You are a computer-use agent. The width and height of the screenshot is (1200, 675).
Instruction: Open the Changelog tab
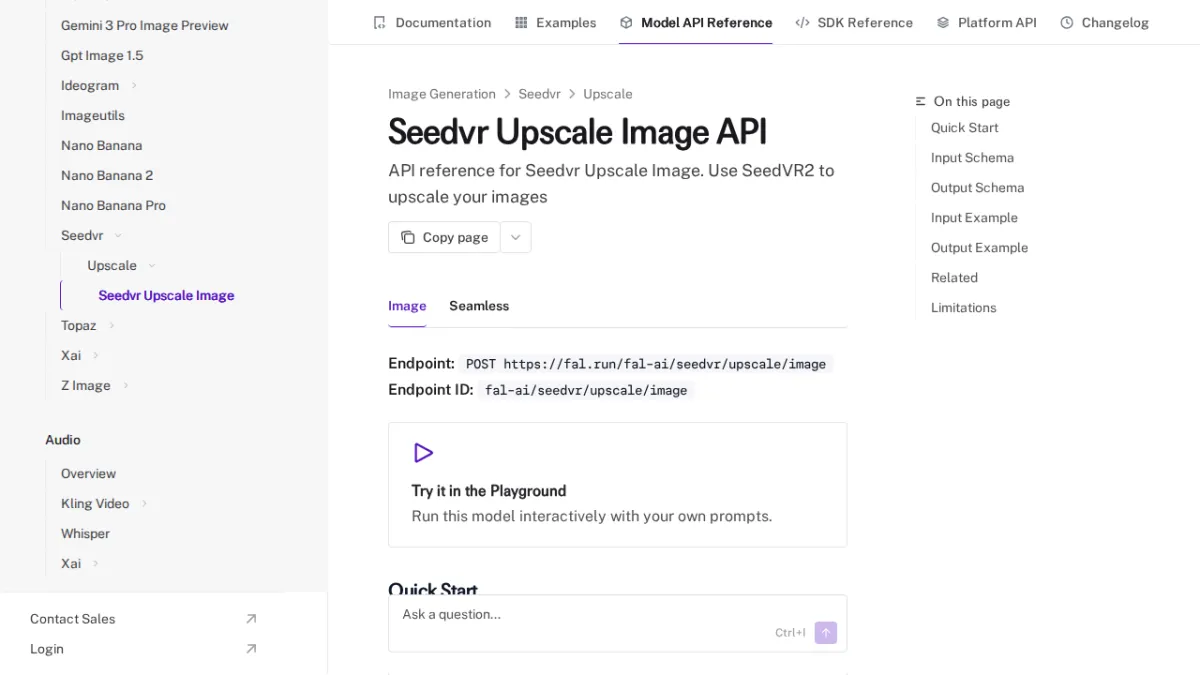coord(1104,22)
